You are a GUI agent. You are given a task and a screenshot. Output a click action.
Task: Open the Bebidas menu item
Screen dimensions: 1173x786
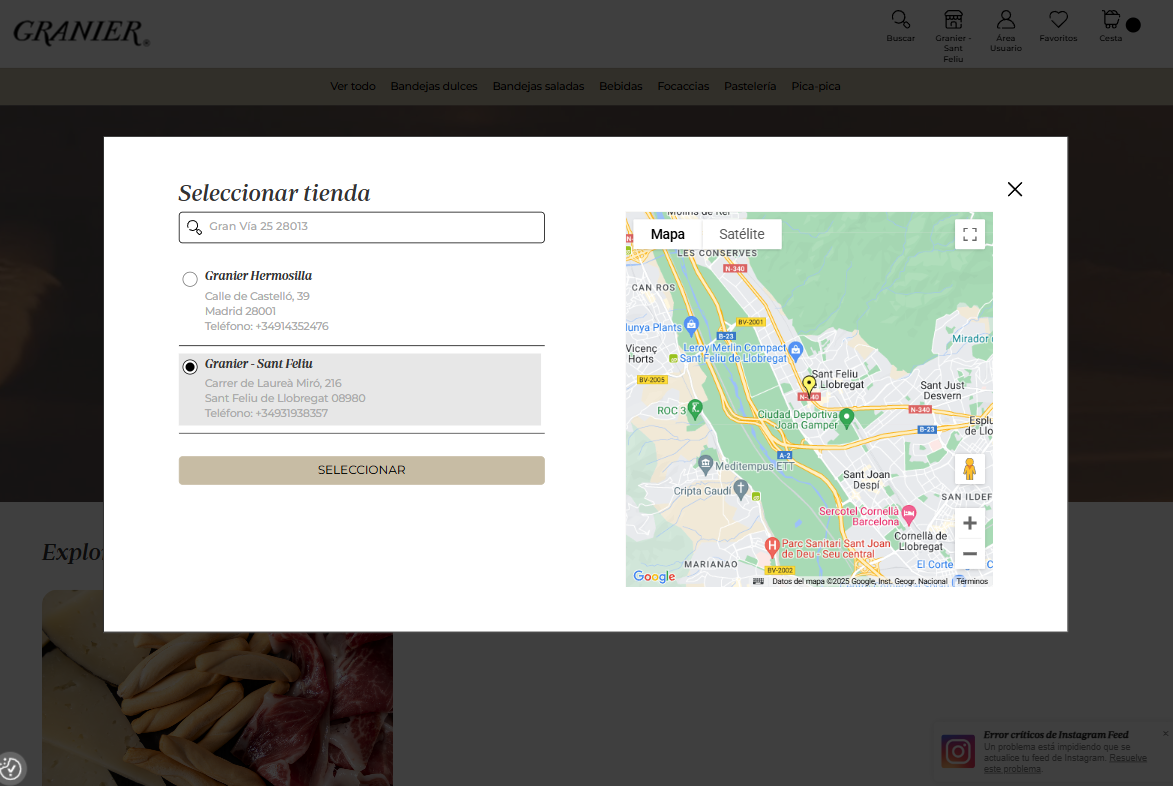[620, 86]
